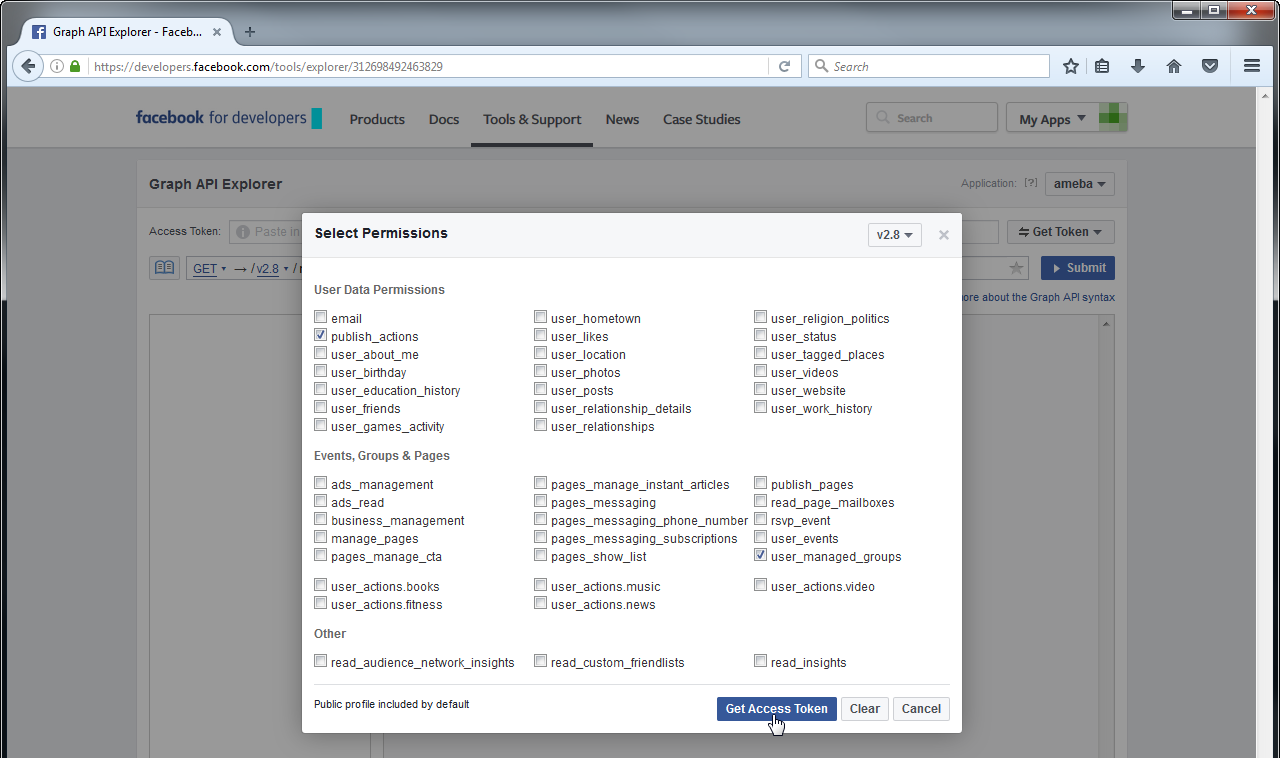Open a new browser tab
This screenshot has width=1280, height=758.
pos(250,32)
